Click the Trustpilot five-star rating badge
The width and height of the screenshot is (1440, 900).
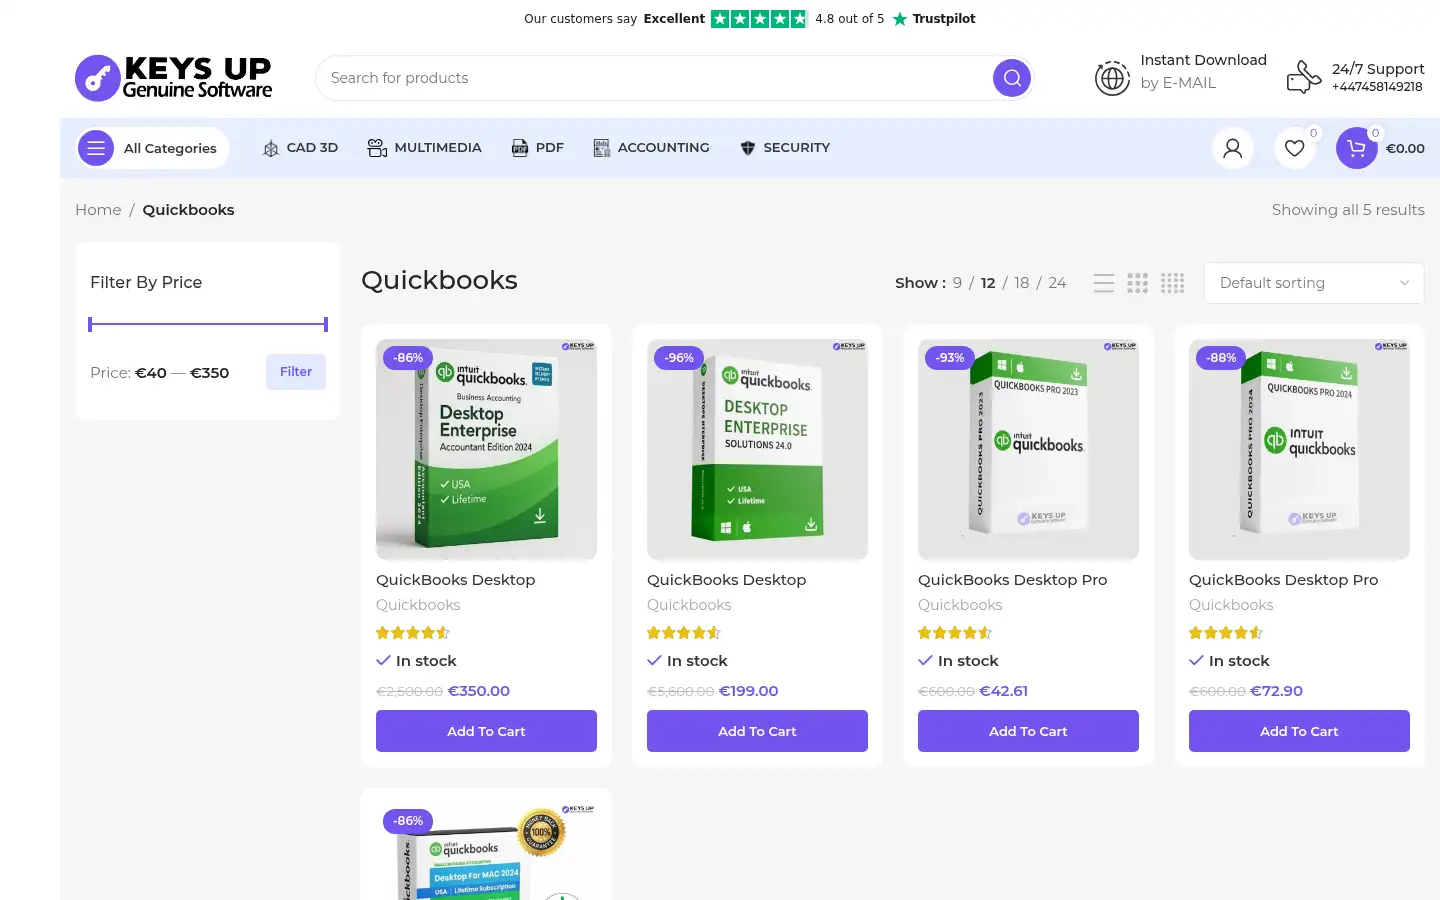tap(759, 19)
